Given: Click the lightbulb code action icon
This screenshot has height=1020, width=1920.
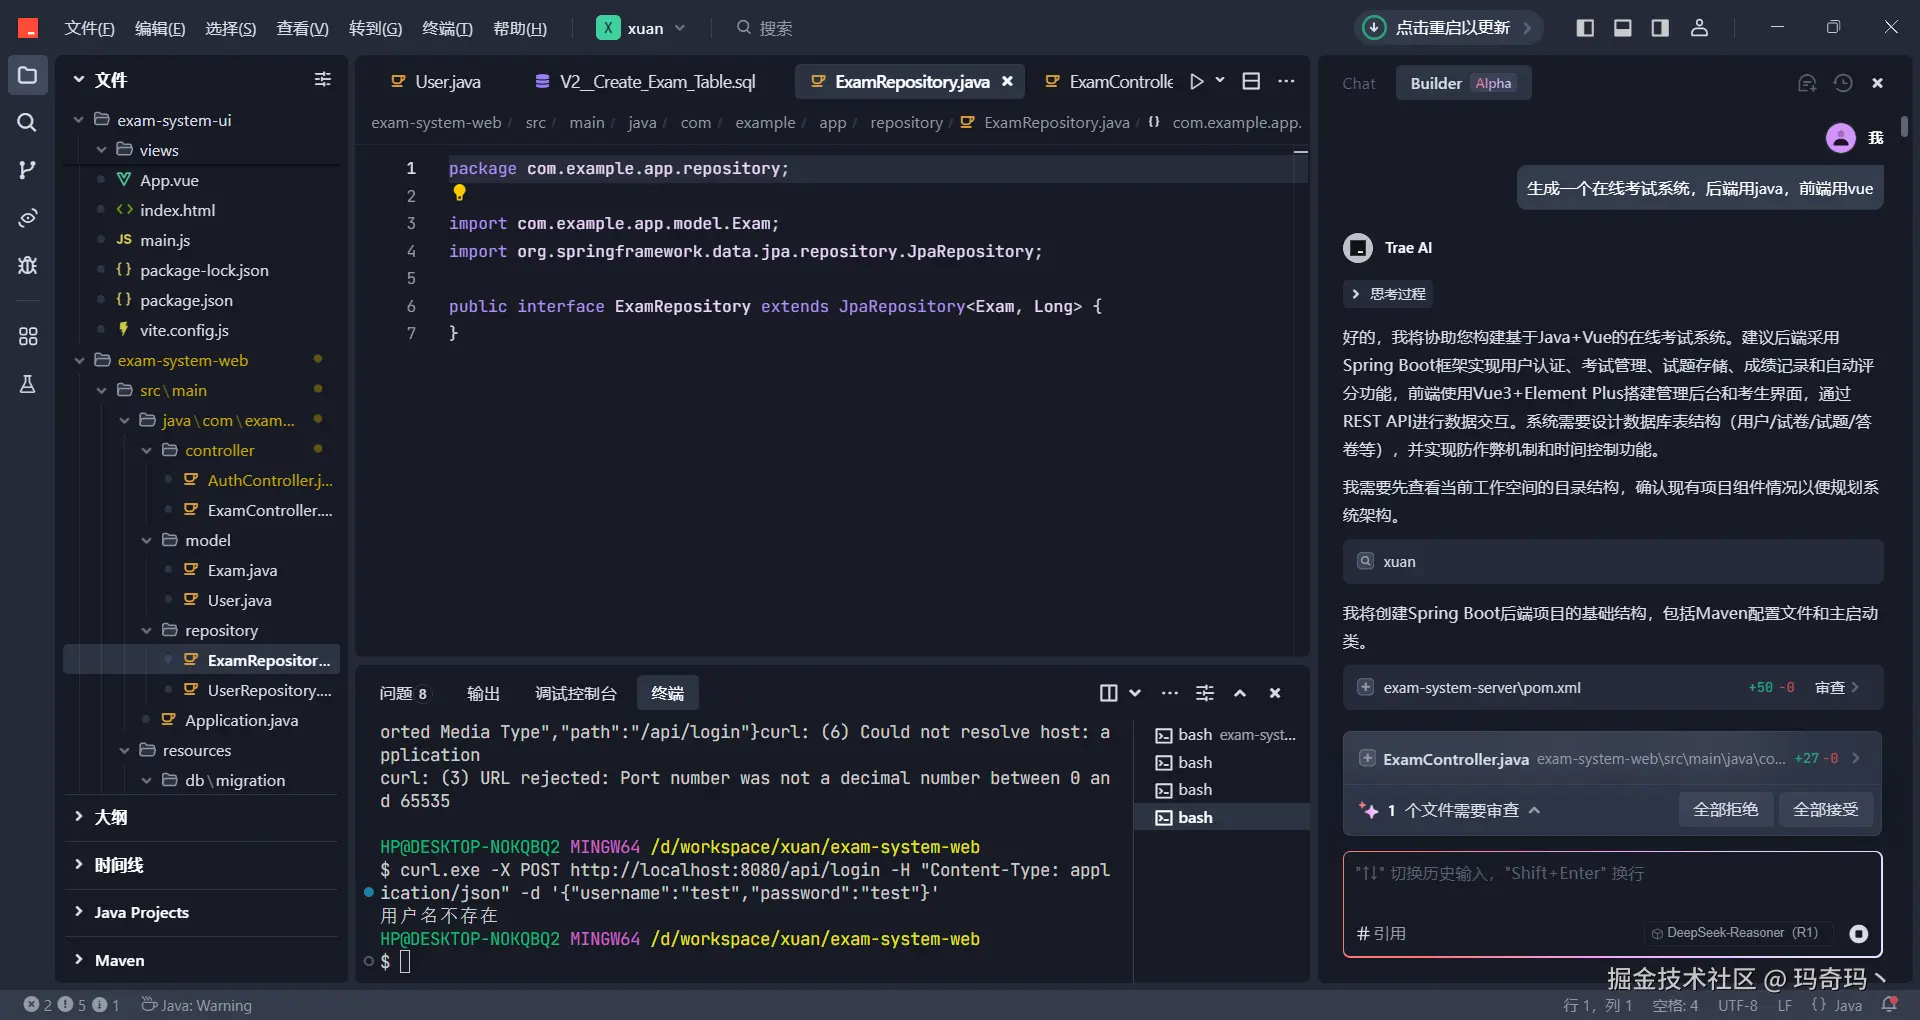Looking at the screenshot, I should (459, 193).
